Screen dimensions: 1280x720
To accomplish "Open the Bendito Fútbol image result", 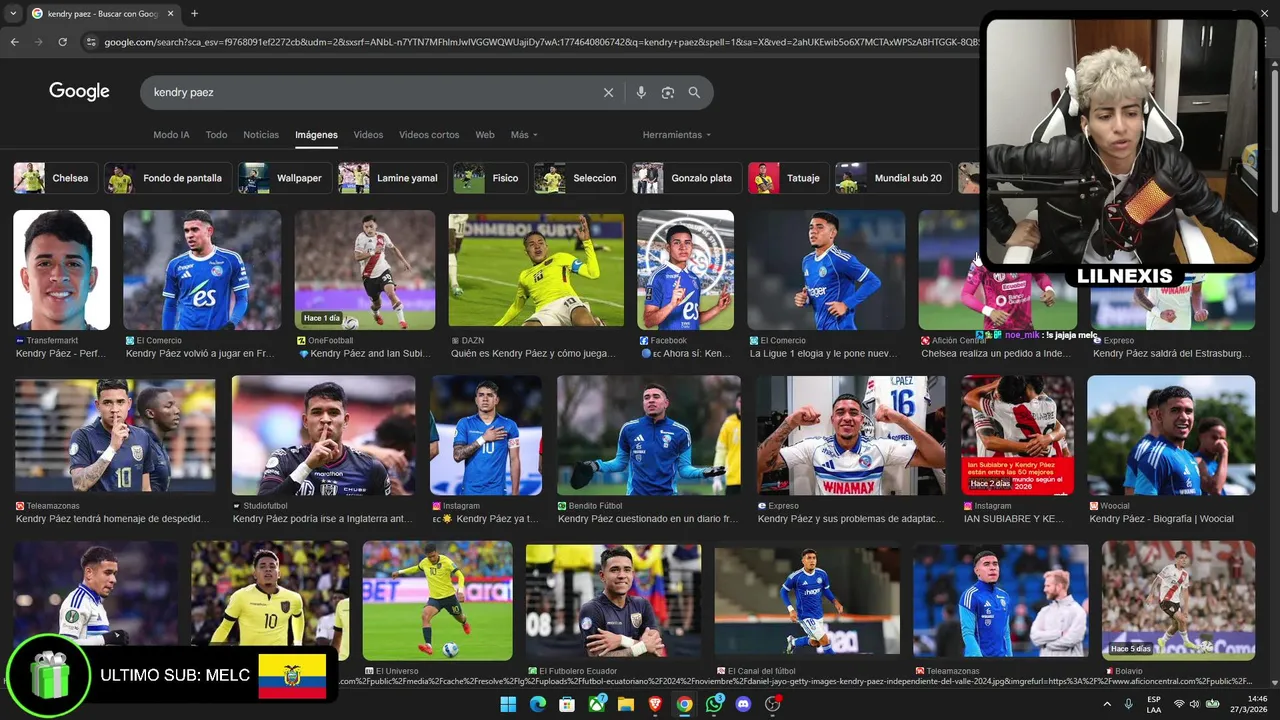I will point(649,435).
